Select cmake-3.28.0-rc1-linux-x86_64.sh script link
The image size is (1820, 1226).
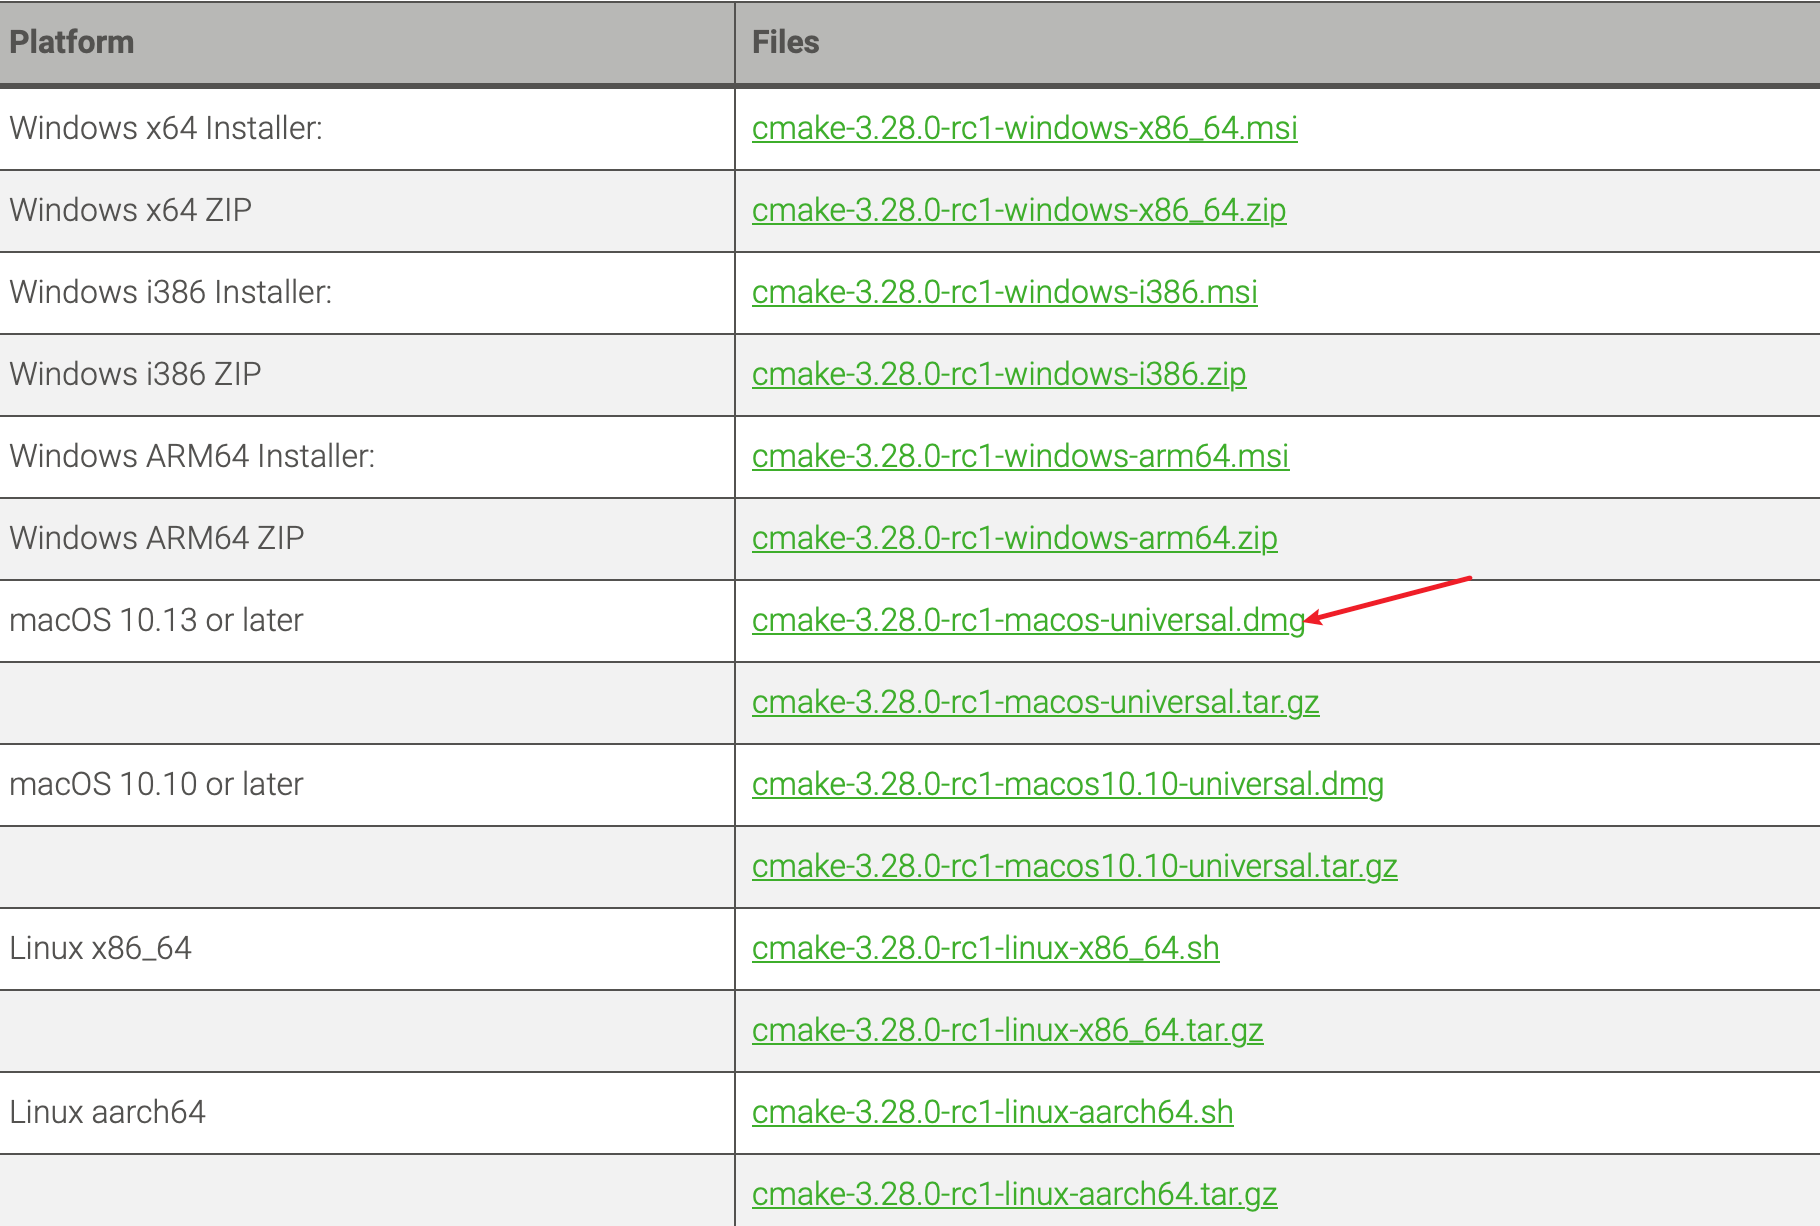pos(985,948)
